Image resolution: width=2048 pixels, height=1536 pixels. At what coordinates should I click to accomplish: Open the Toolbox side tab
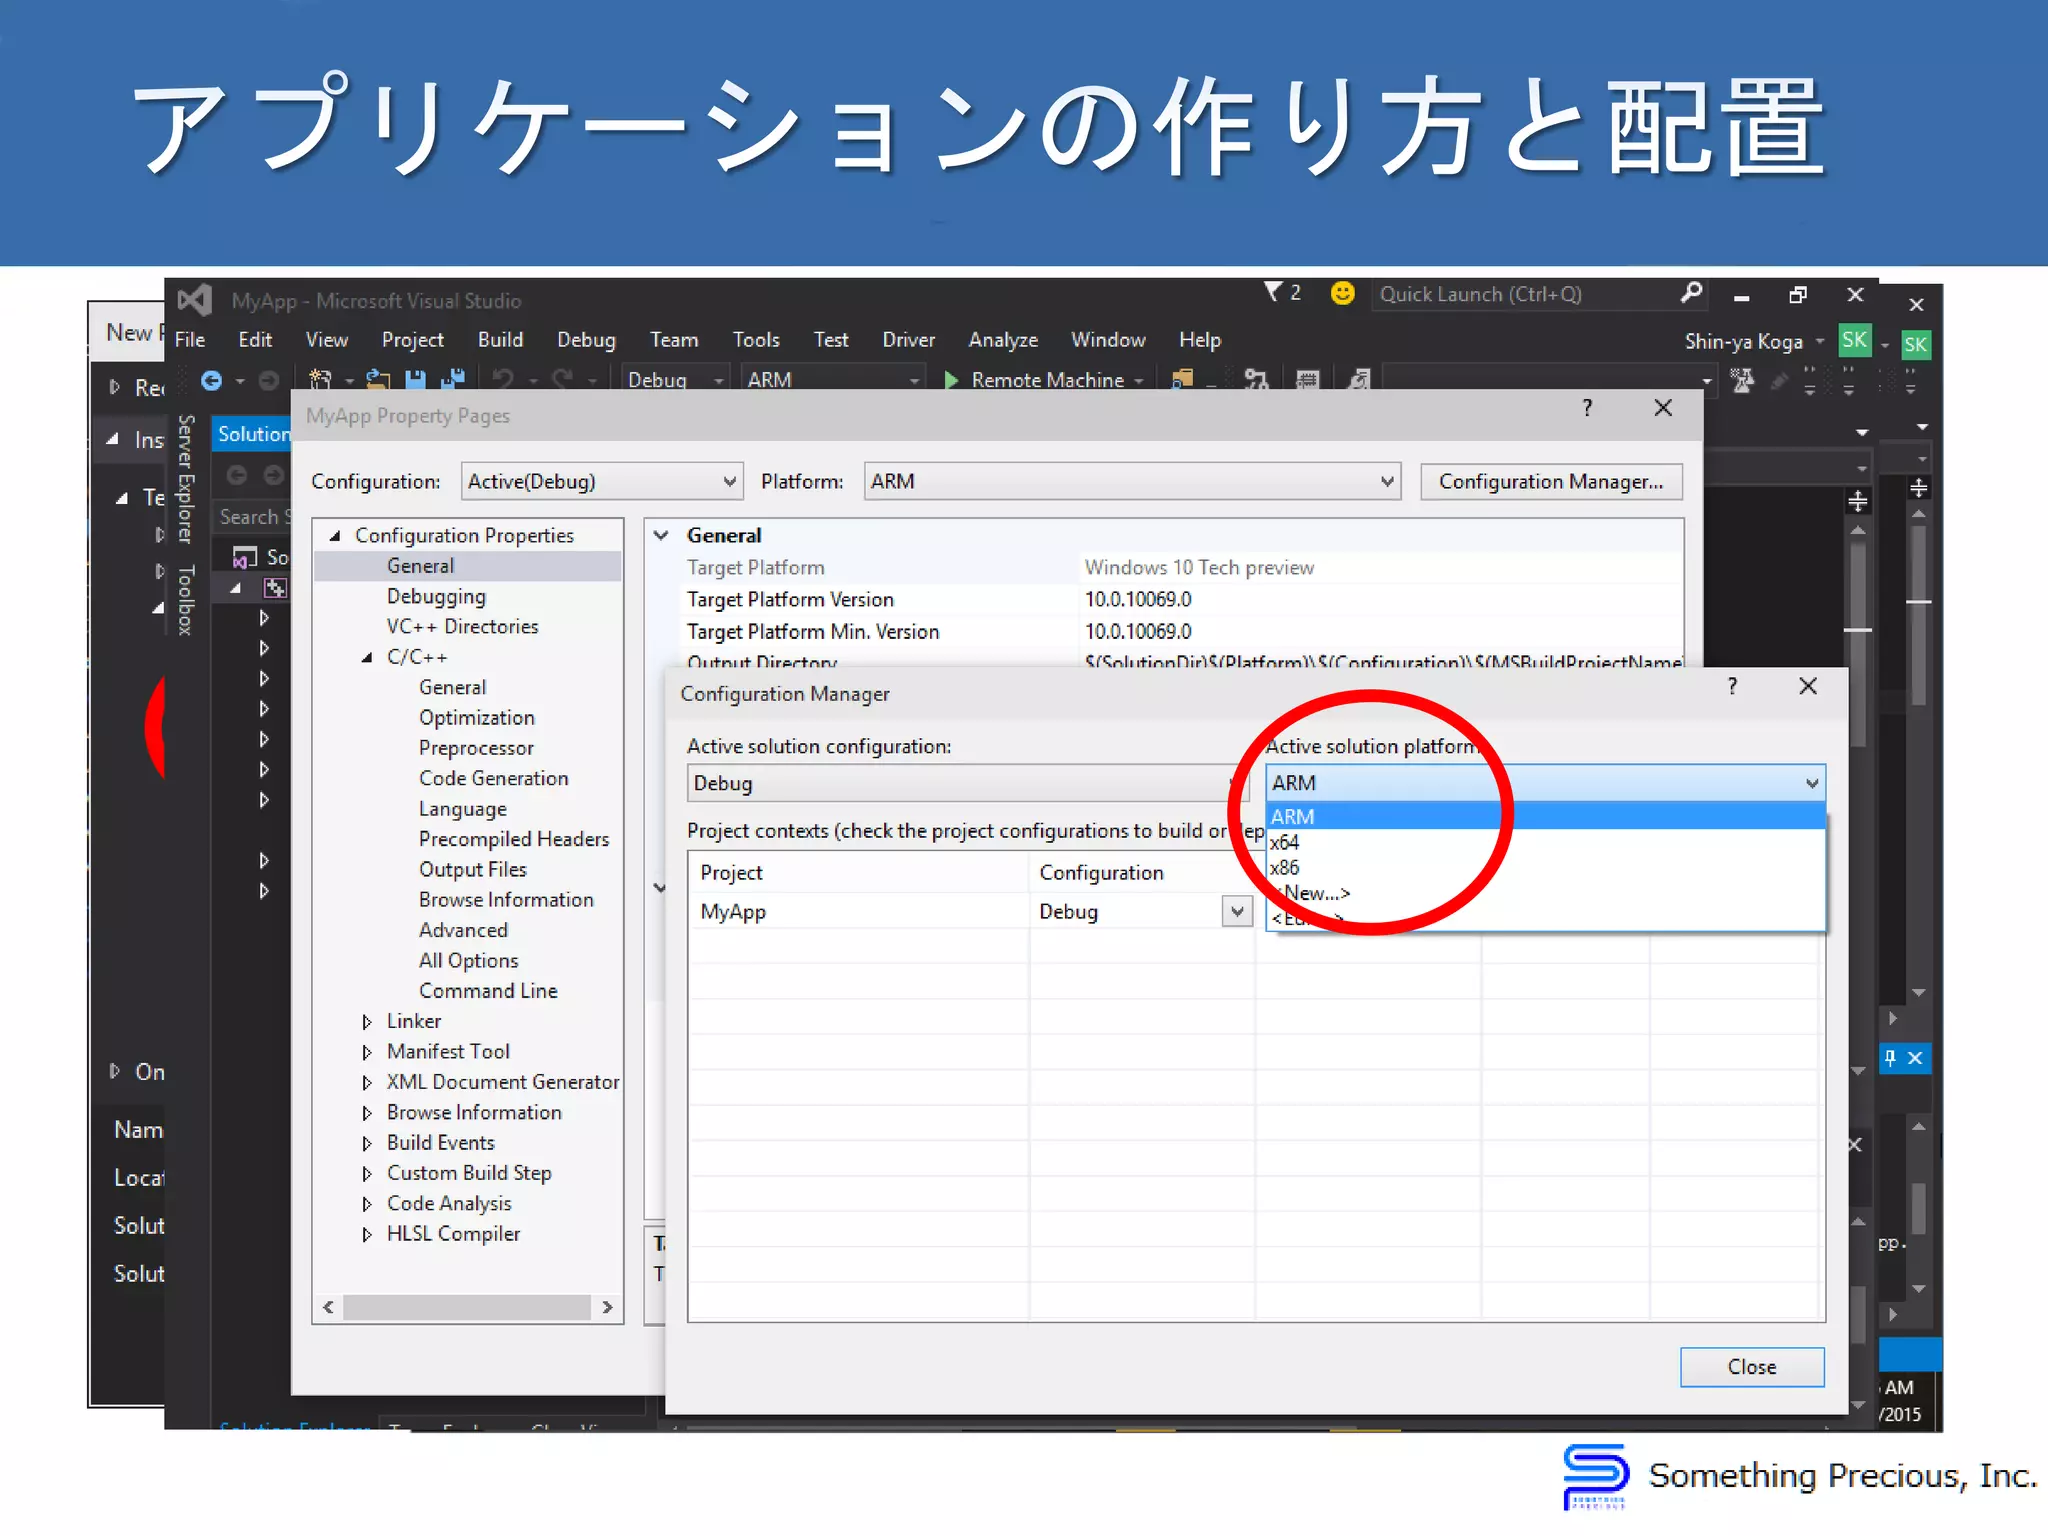click(185, 599)
